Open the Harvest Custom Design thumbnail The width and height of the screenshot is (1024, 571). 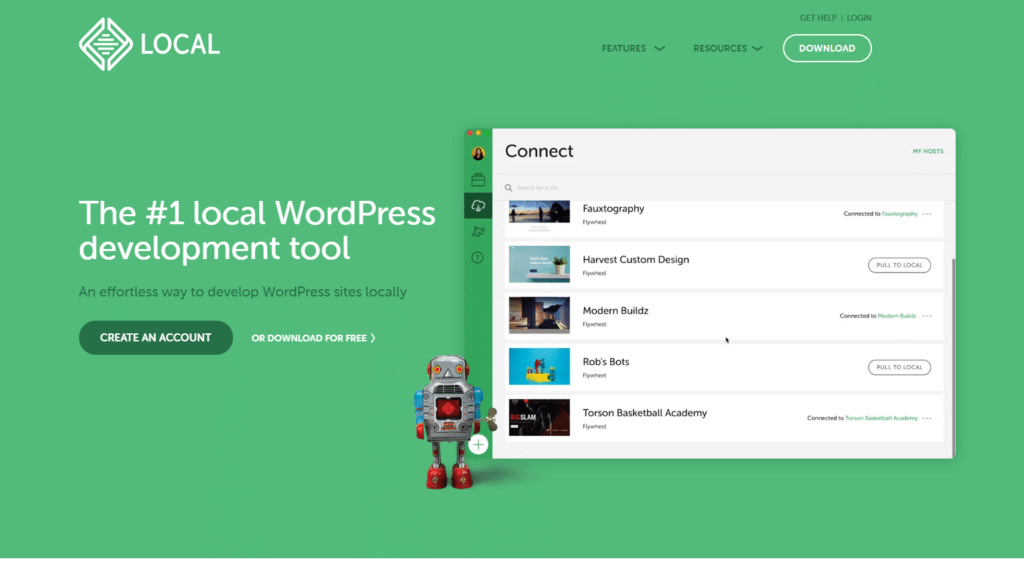pos(539,264)
